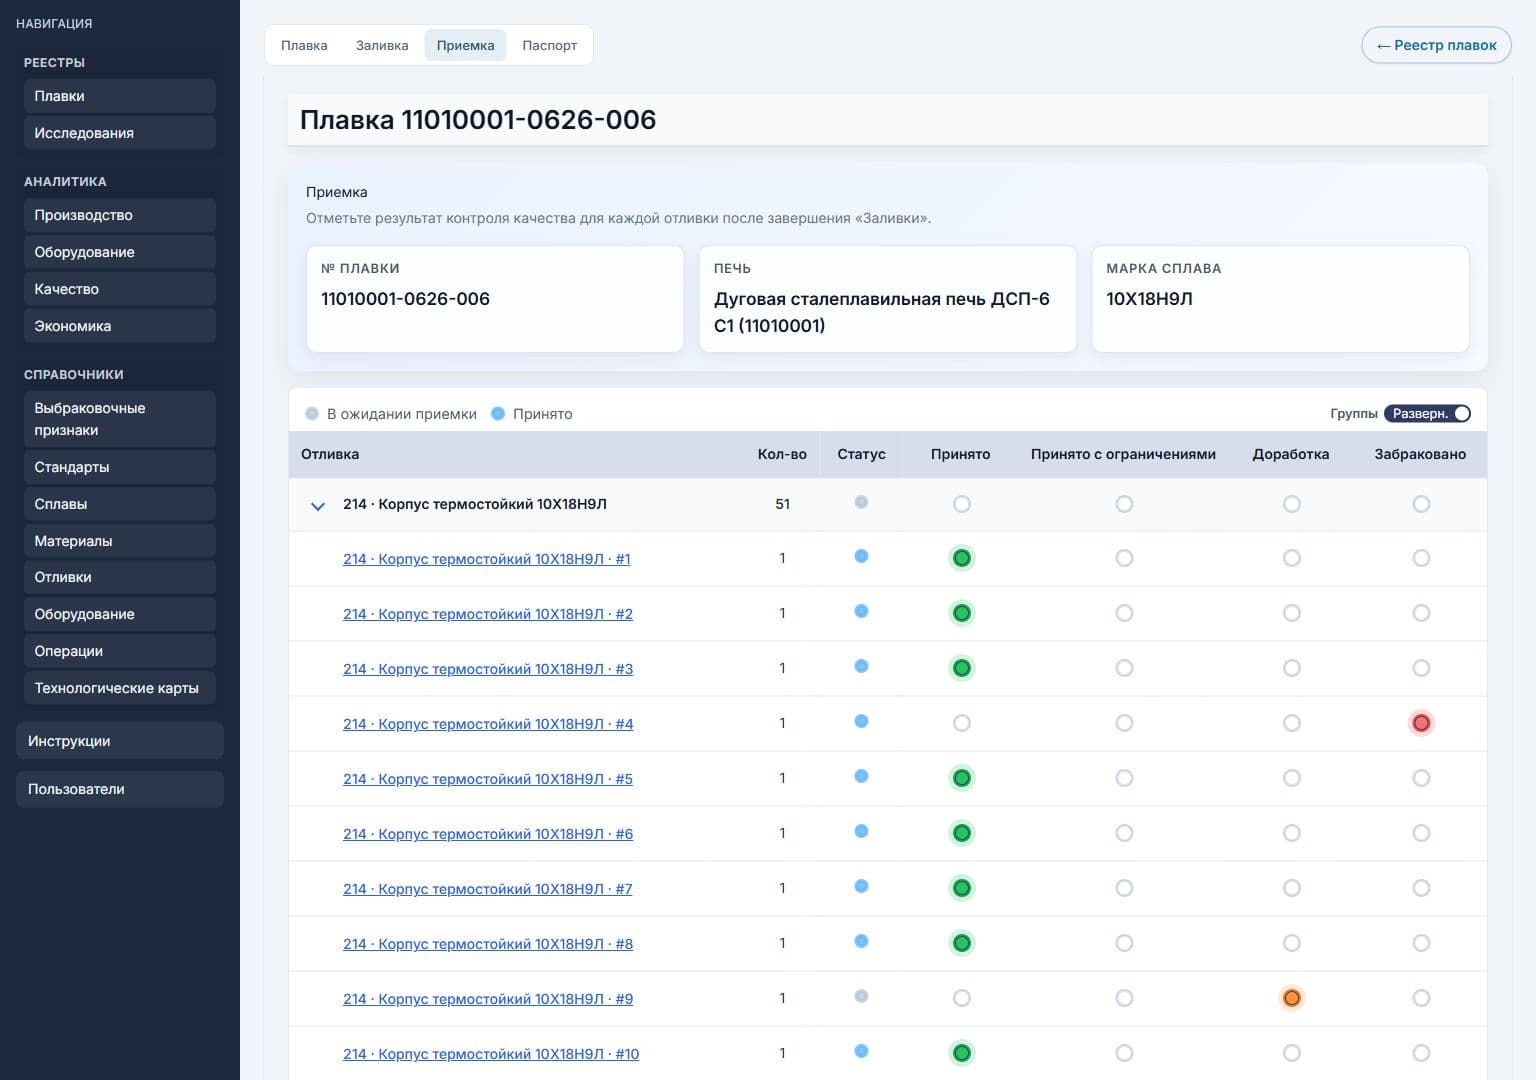Toggle the Группы Разверн. switch

[x=1427, y=414]
